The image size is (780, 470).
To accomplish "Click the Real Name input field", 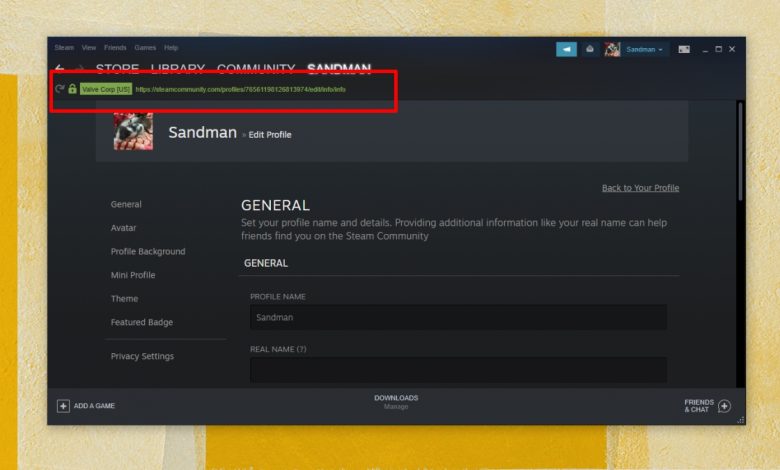I will (x=458, y=370).
